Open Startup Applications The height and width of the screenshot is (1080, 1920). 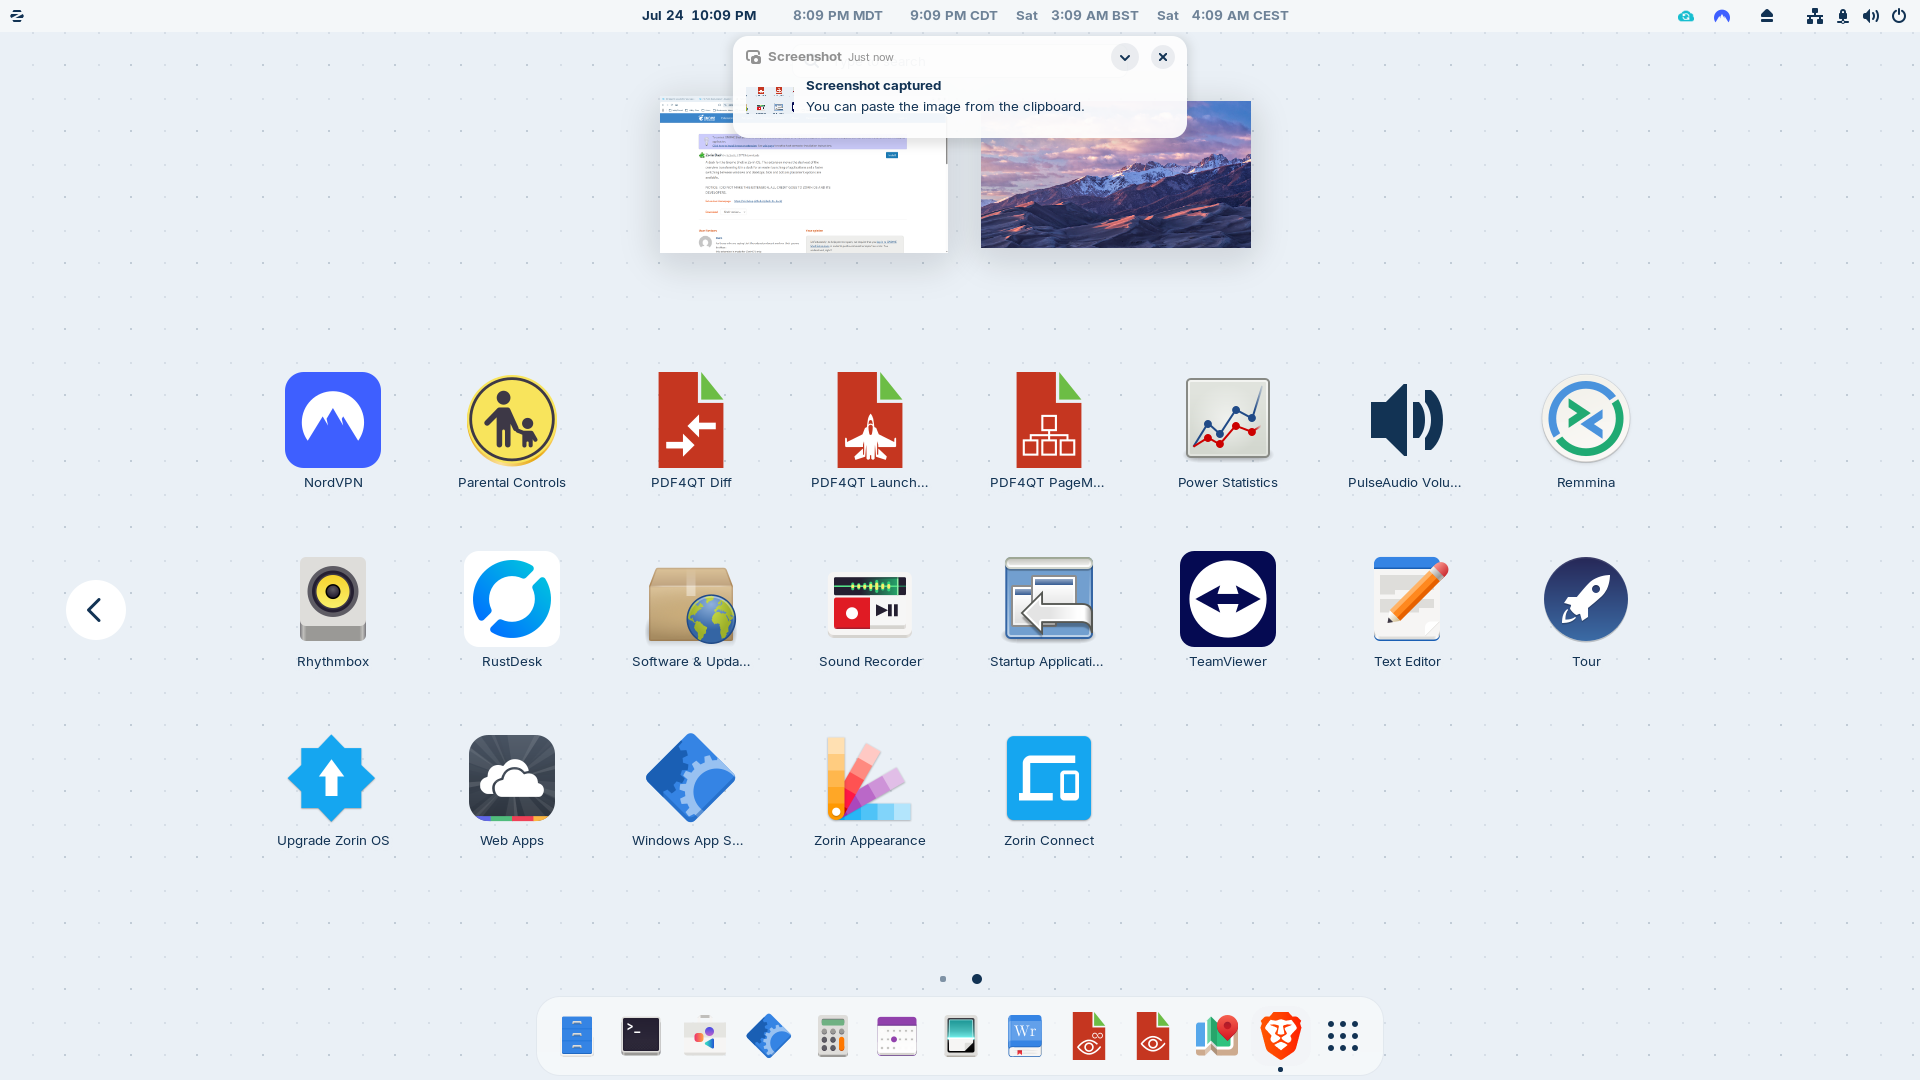click(x=1049, y=599)
